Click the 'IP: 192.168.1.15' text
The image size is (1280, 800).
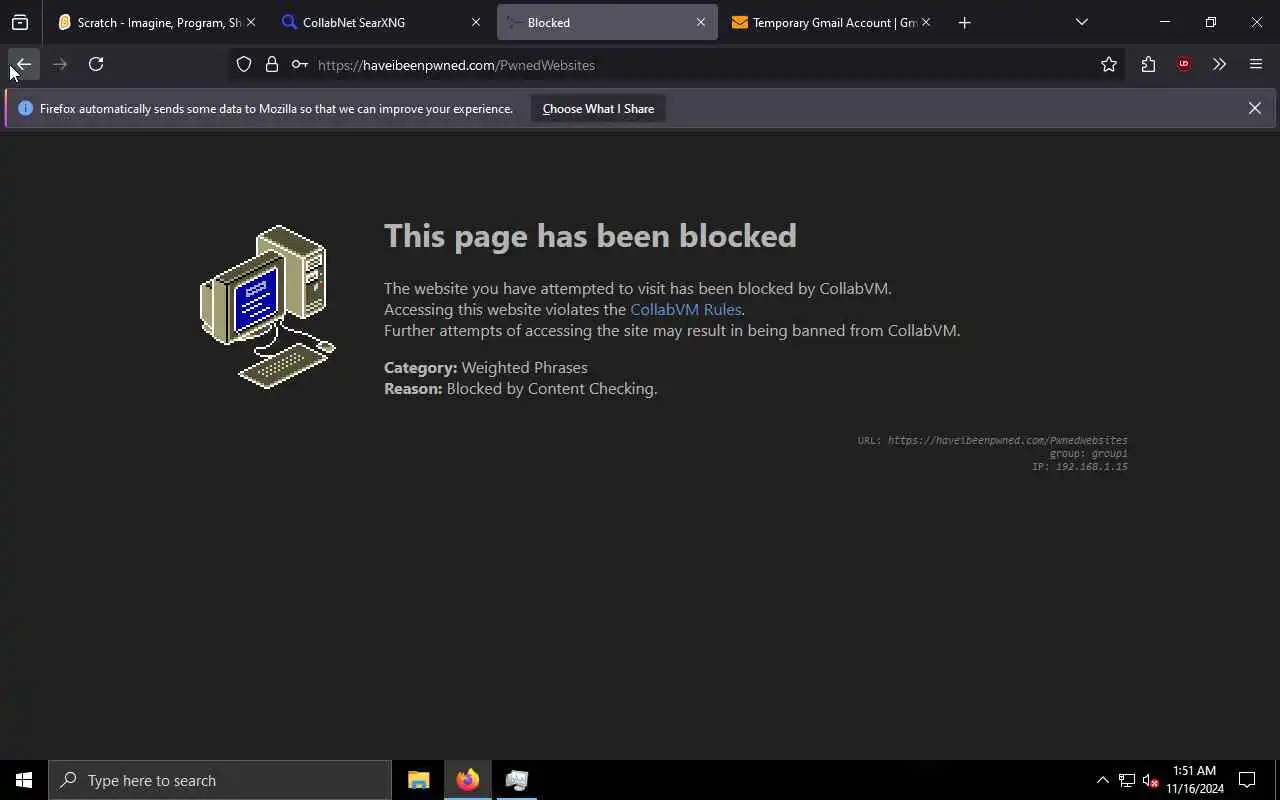click(1080, 467)
